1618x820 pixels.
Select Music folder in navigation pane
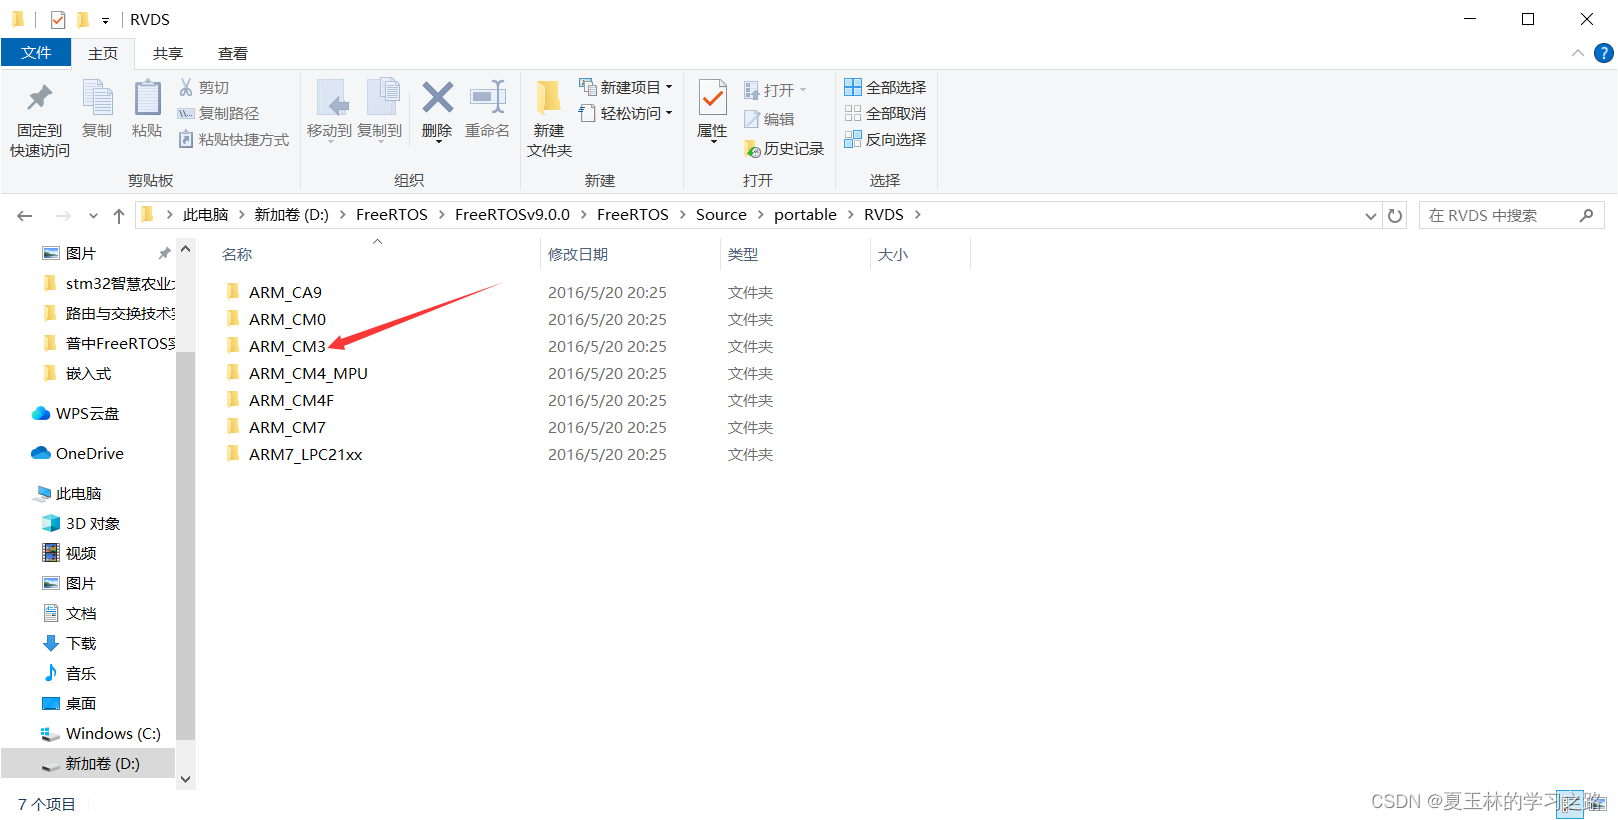click(69, 673)
